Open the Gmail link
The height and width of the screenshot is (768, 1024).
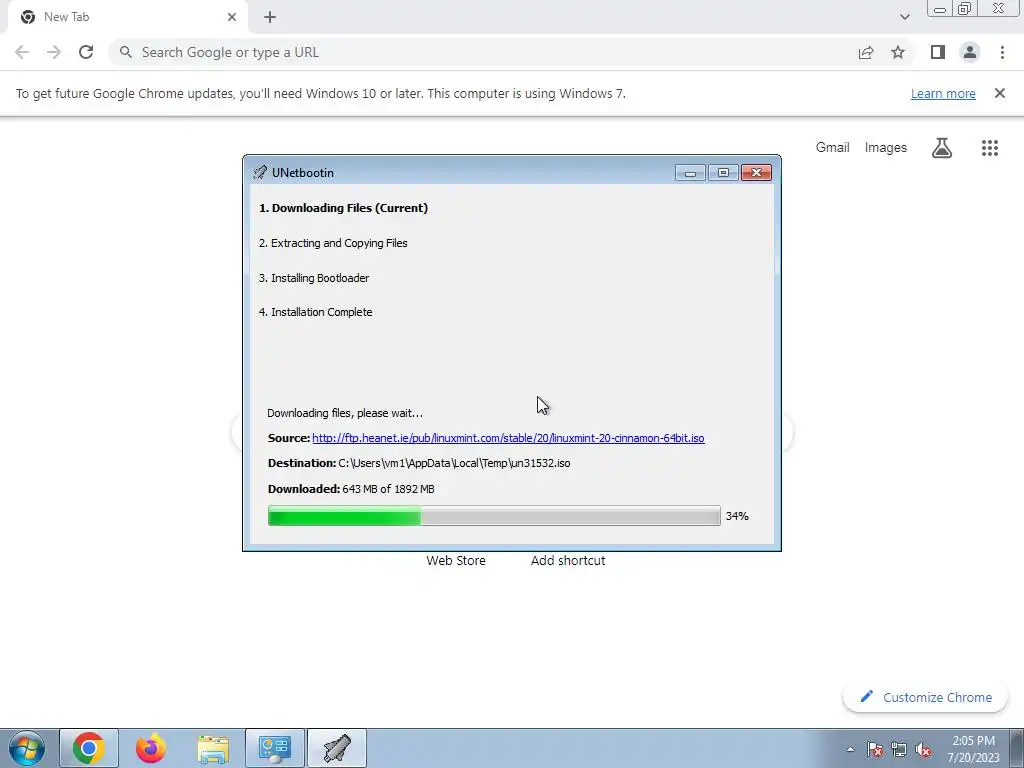(833, 148)
